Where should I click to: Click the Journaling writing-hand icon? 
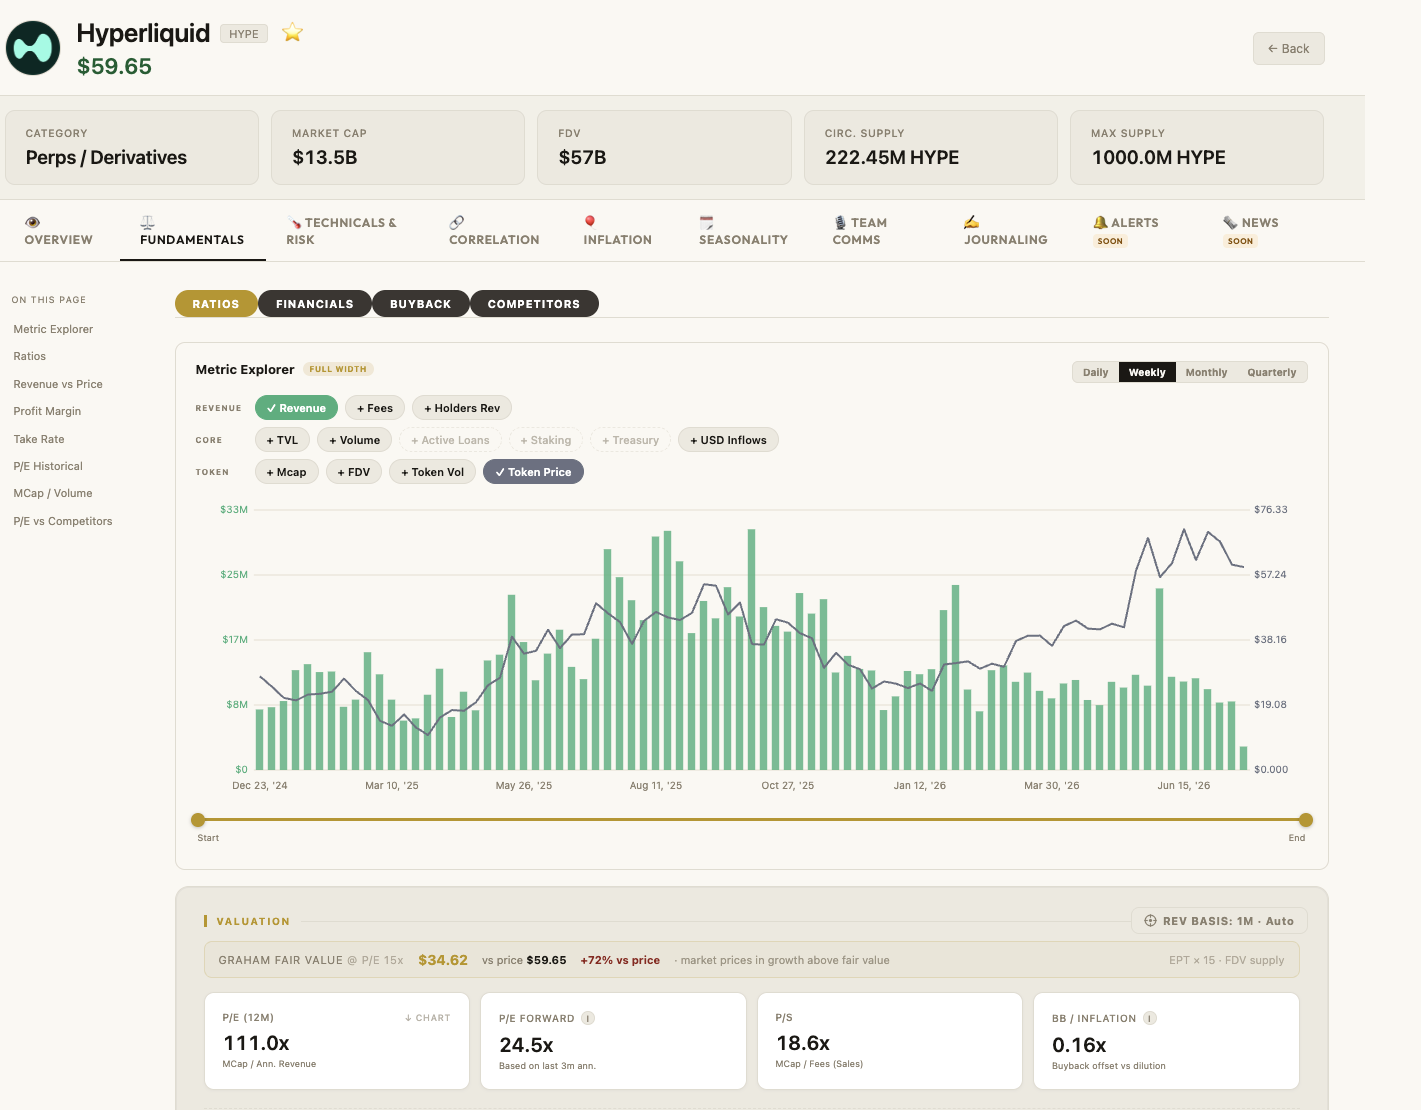click(971, 222)
